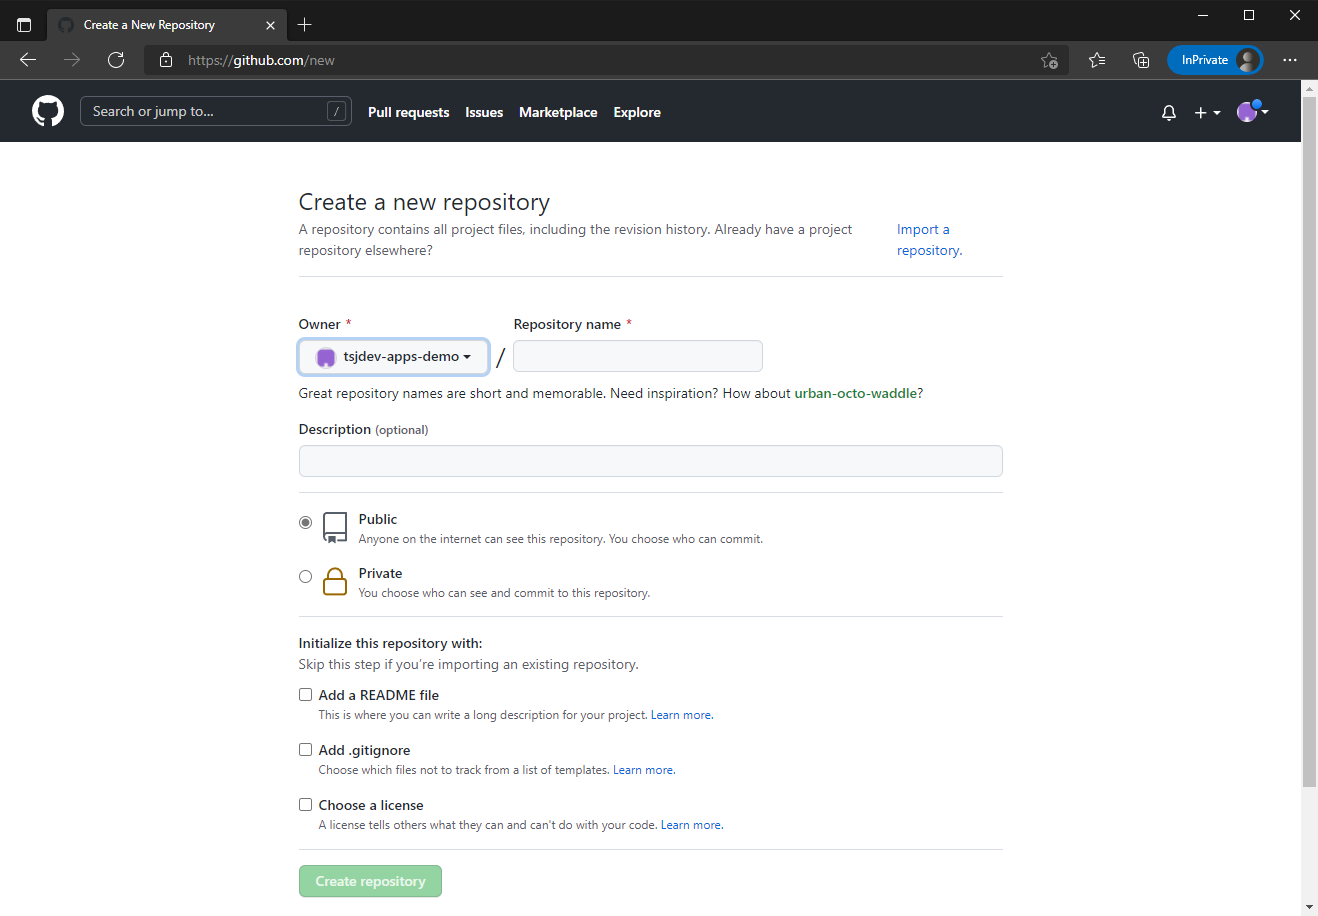The image size is (1318, 916).
Task: Check the Add .gitignore option
Action: (306, 750)
